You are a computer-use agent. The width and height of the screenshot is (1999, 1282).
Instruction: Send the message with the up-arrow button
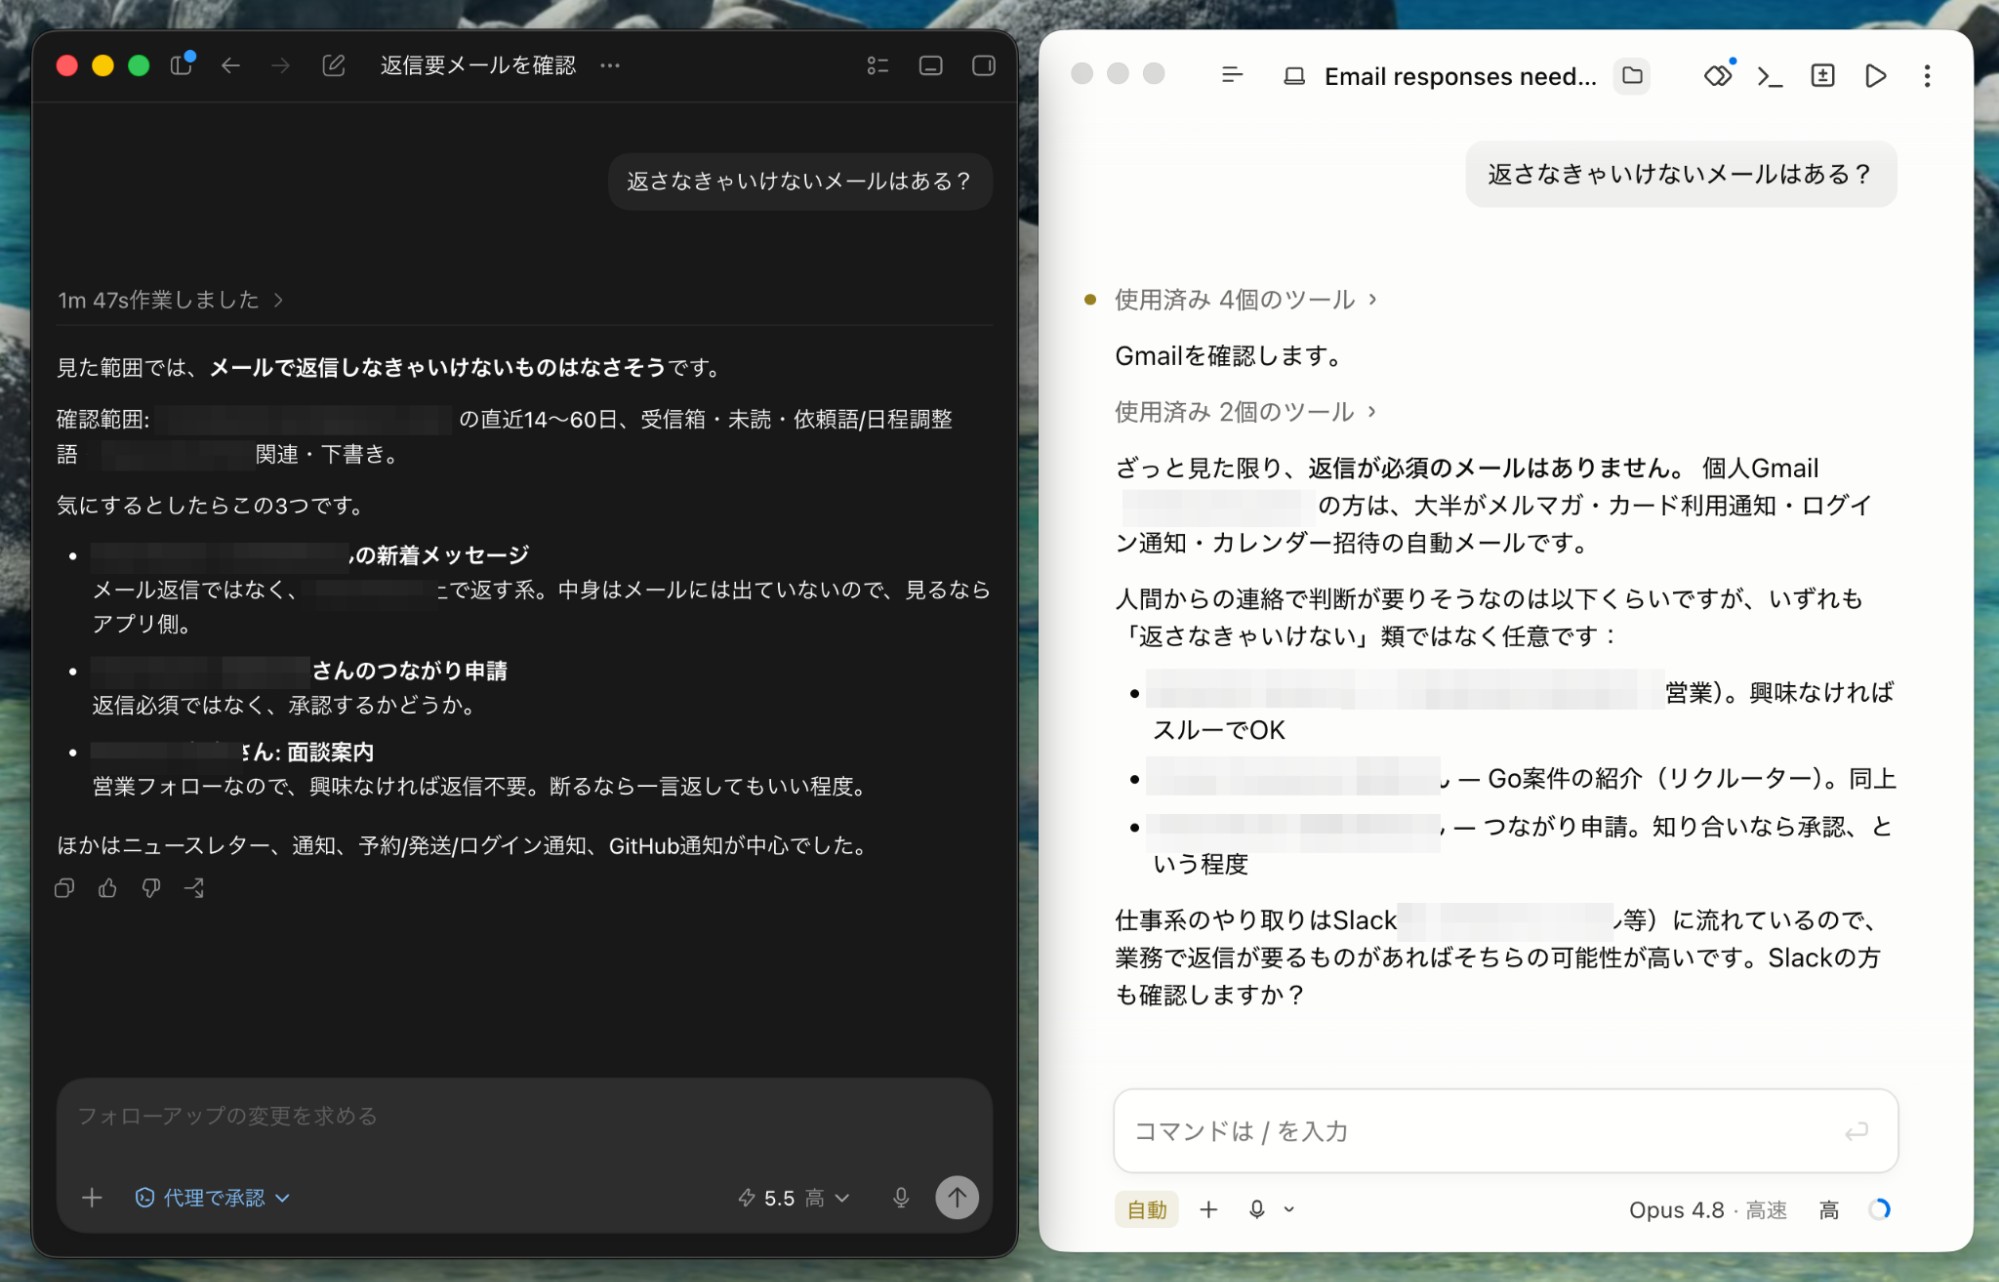pyautogui.click(x=957, y=1197)
